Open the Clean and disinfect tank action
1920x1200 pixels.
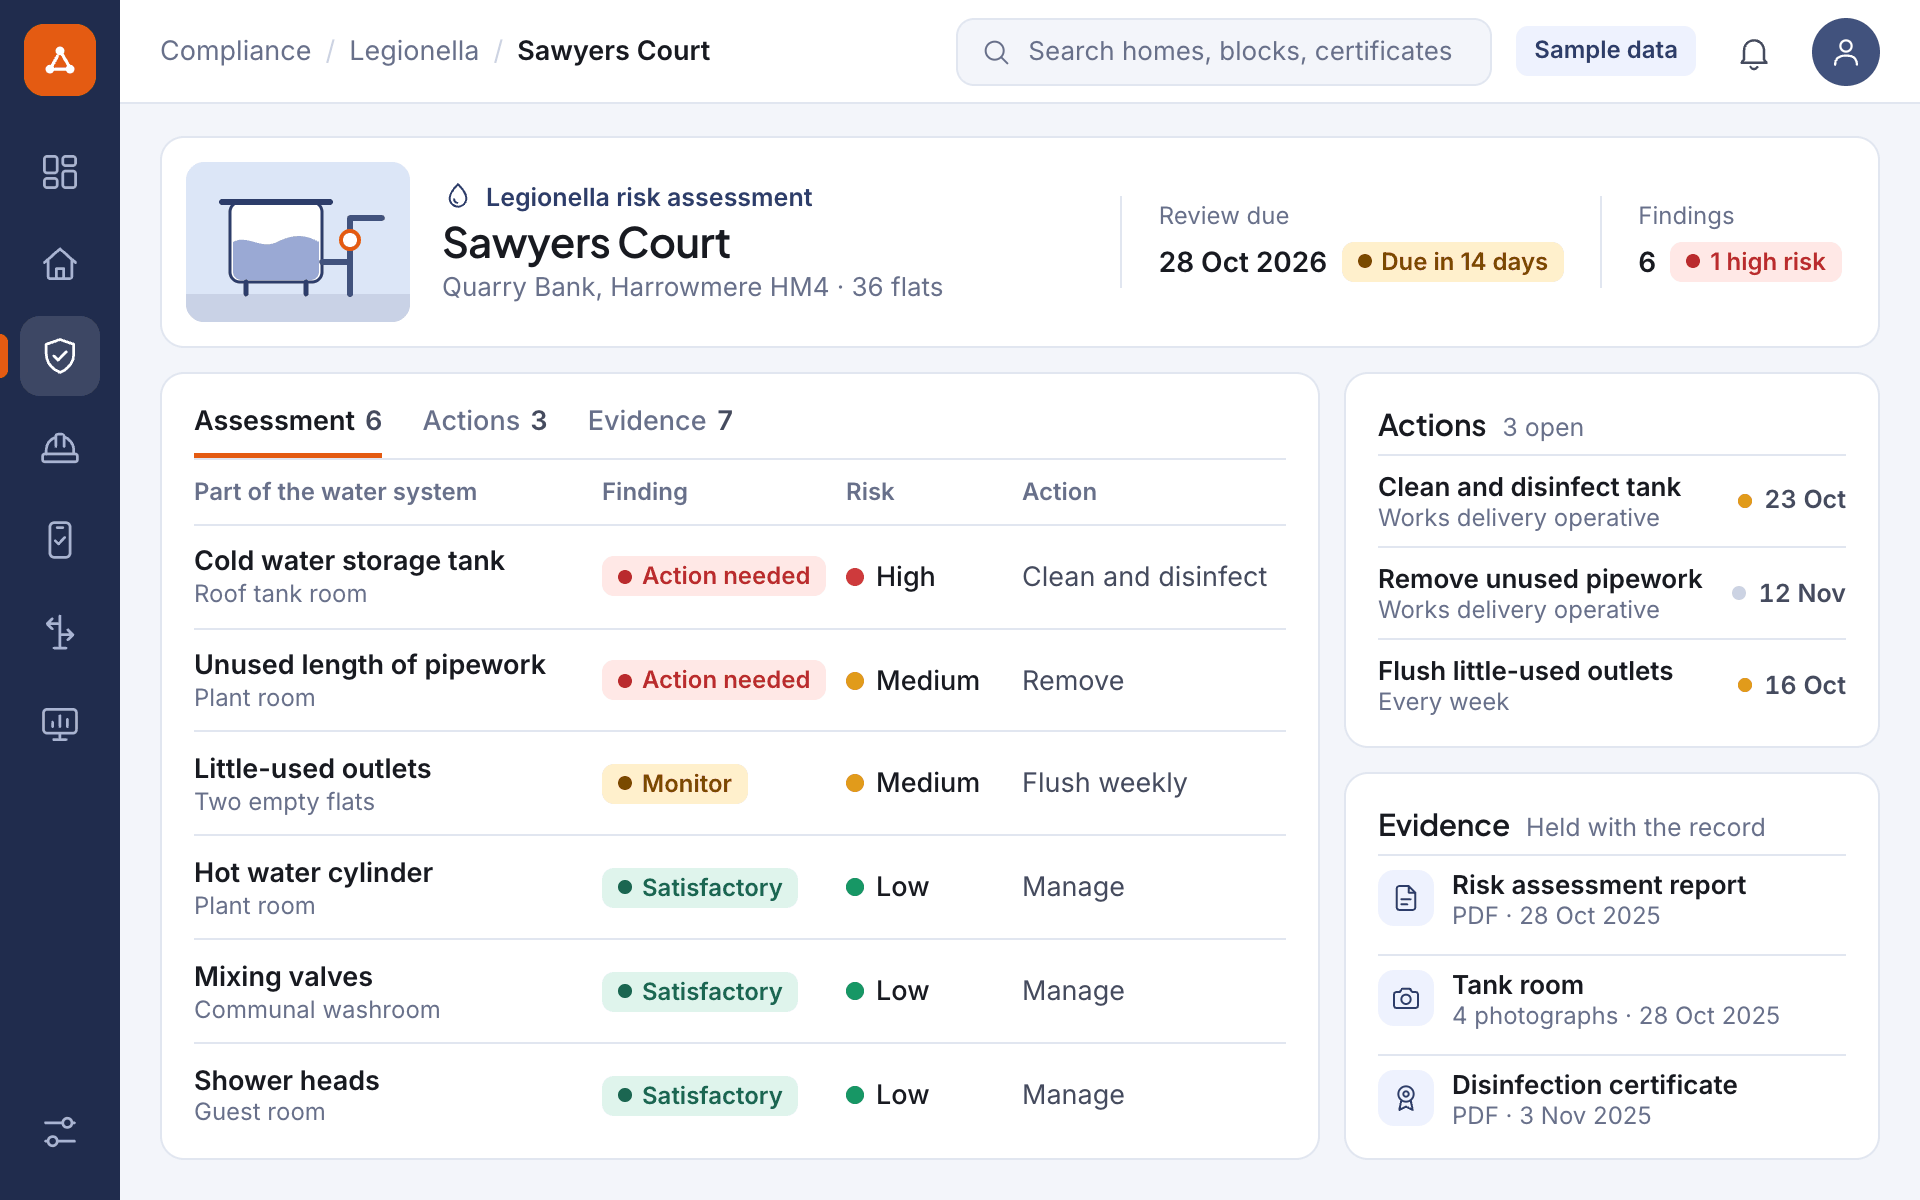tap(1612, 502)
